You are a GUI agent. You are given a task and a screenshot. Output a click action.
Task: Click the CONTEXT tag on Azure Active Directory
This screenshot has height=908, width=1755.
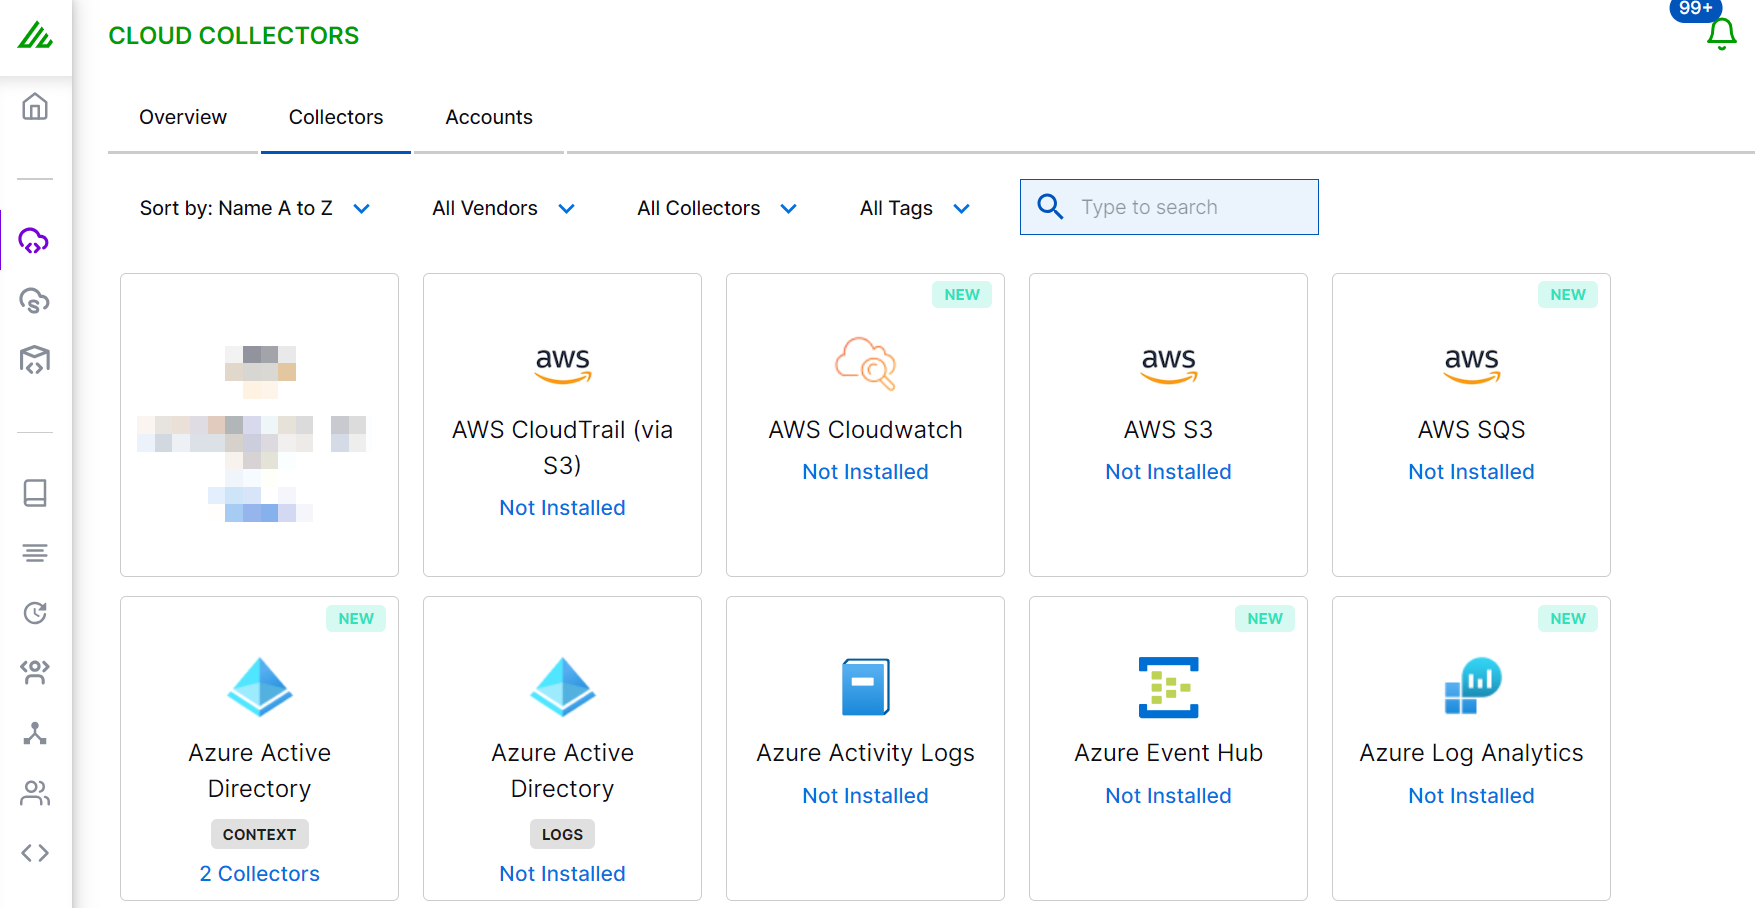[260, 834]
